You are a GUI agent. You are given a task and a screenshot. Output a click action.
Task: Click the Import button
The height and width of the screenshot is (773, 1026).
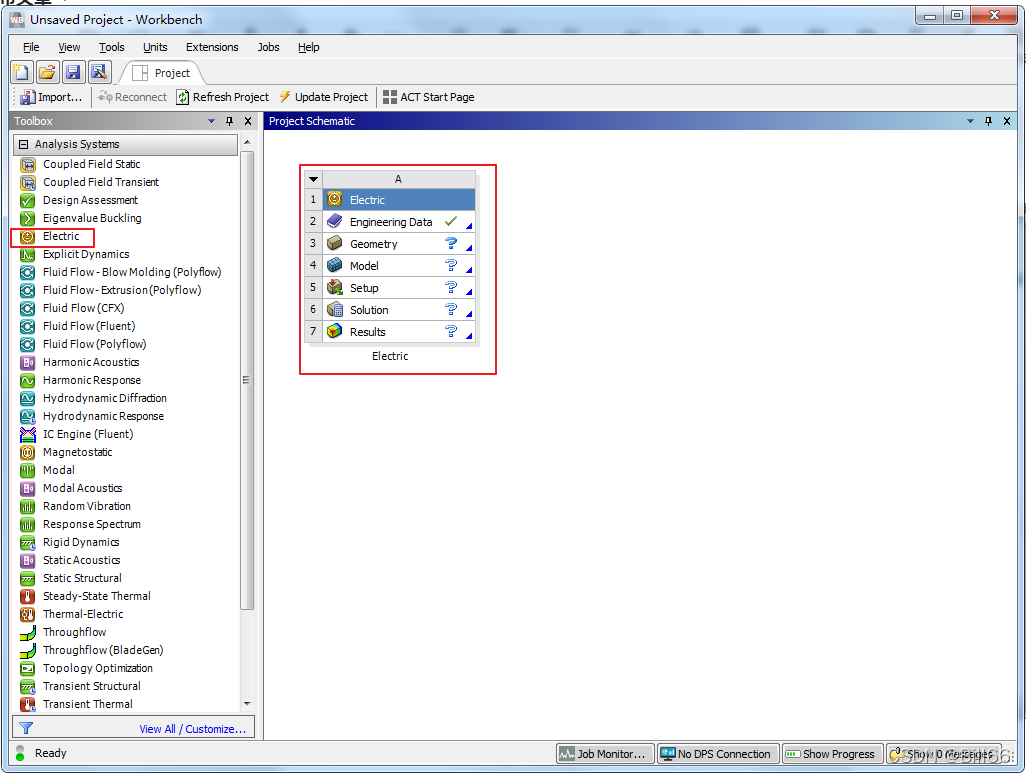pos(51,97)
